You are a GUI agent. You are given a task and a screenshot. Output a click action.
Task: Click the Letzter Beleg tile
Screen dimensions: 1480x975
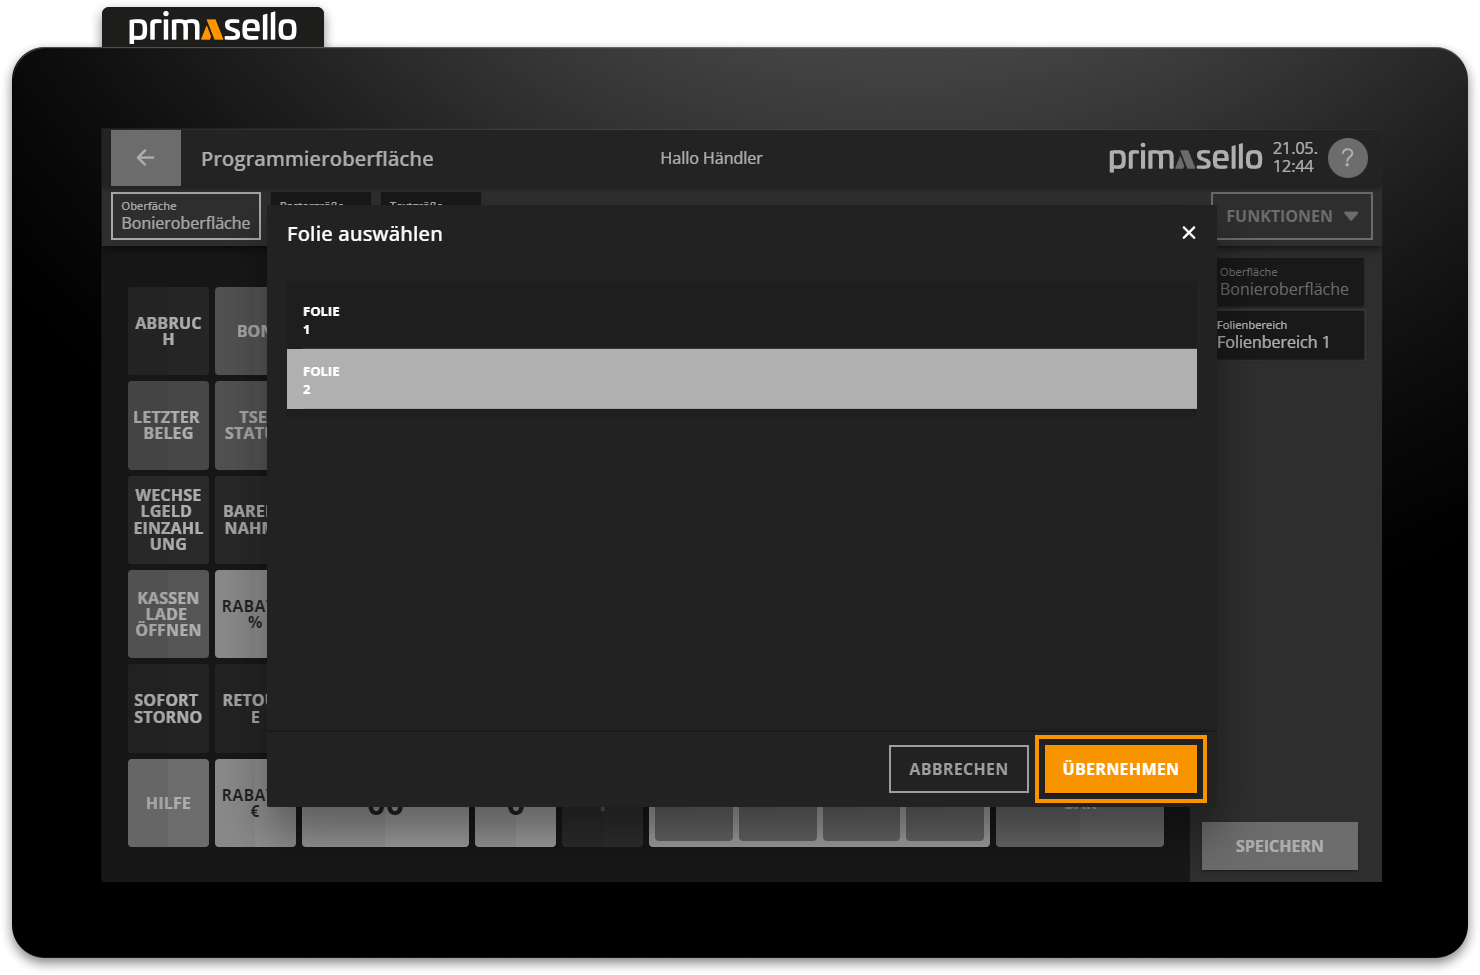(x=168, y=425)
